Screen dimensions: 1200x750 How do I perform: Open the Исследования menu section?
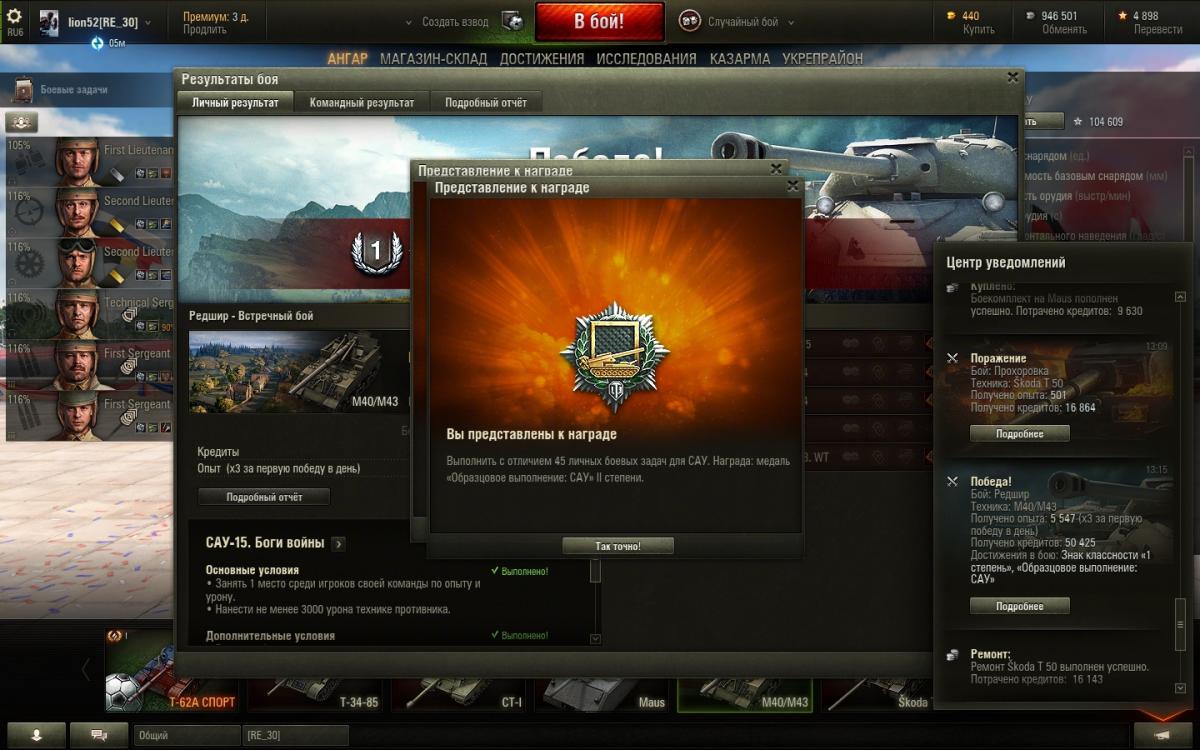click(x=646, y=59)
